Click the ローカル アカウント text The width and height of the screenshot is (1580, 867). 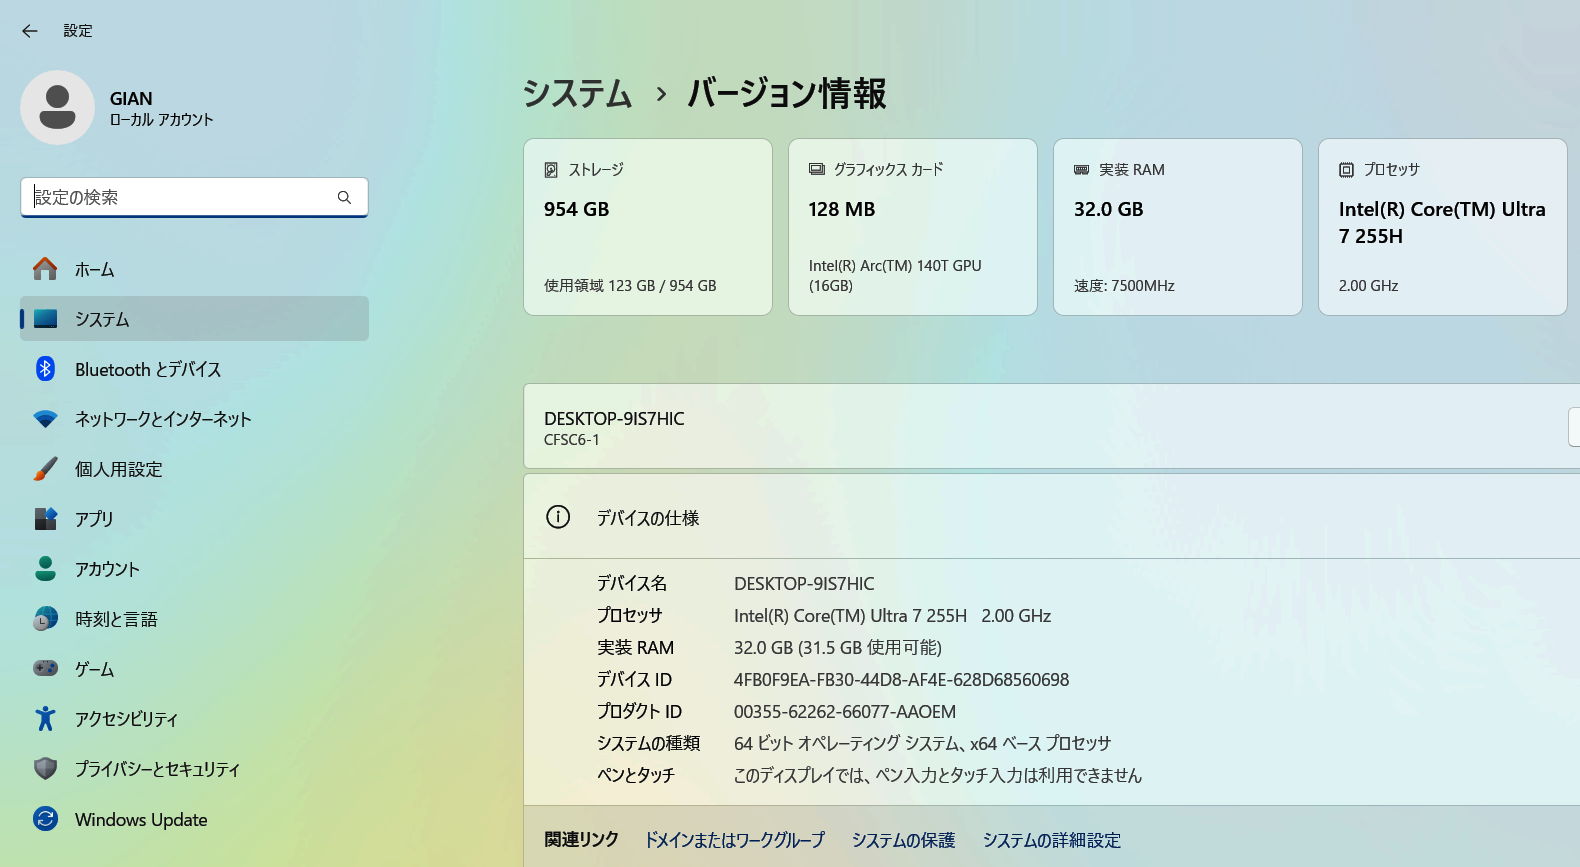162,120
